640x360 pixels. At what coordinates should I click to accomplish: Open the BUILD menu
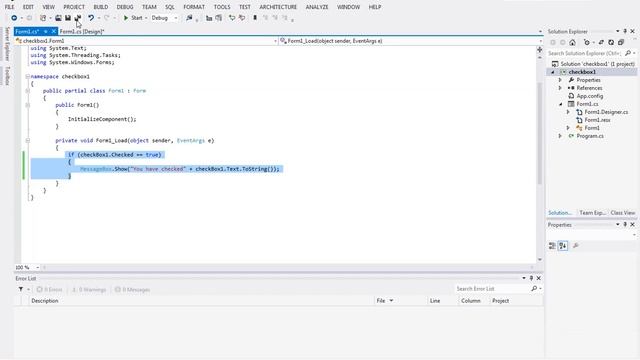101,7
